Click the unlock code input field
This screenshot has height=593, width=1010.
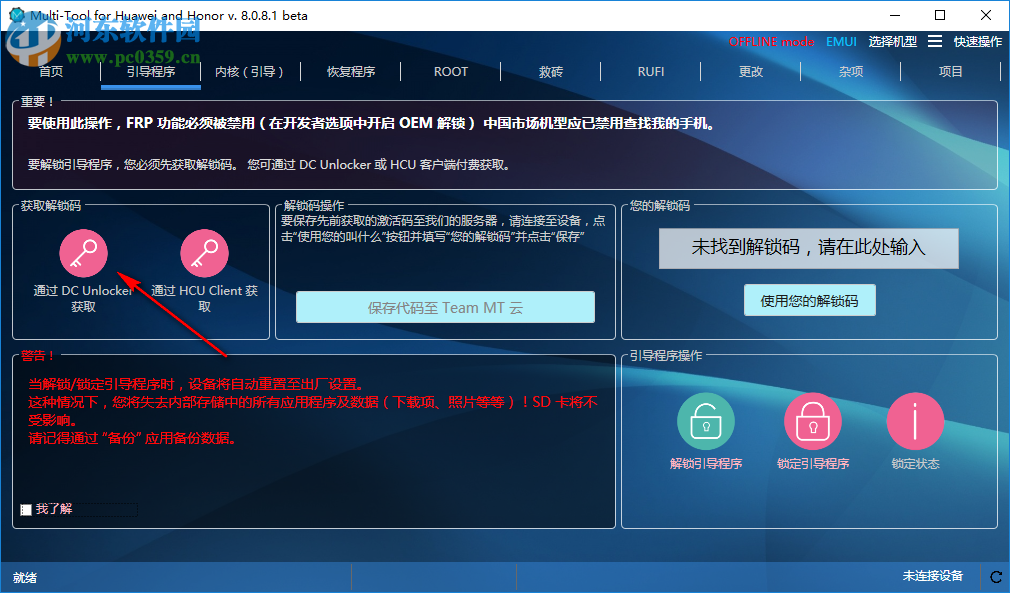[807, 248]
